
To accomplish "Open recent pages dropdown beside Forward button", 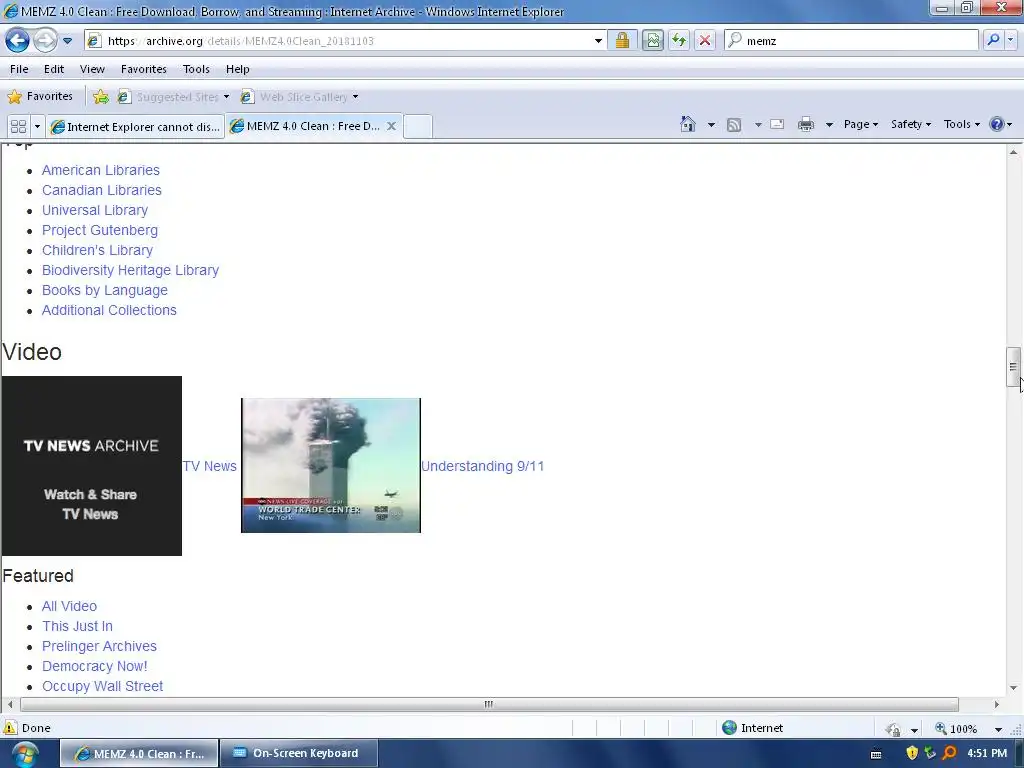I will 67,40.
